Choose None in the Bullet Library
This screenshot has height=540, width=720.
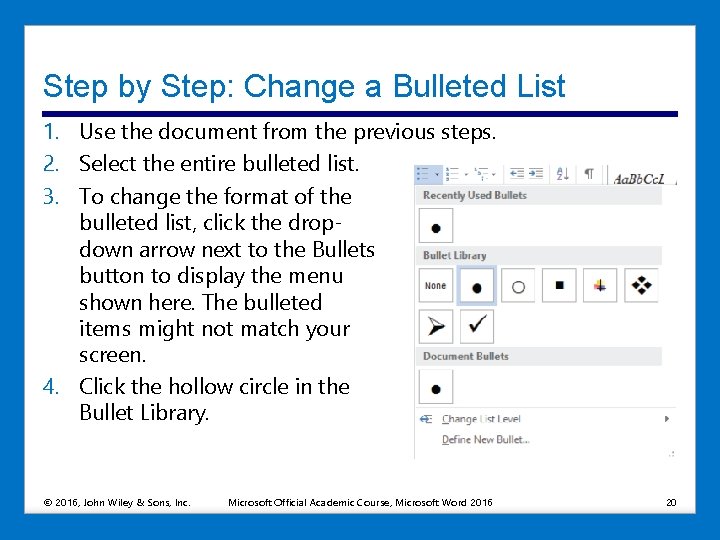point(436,286)
